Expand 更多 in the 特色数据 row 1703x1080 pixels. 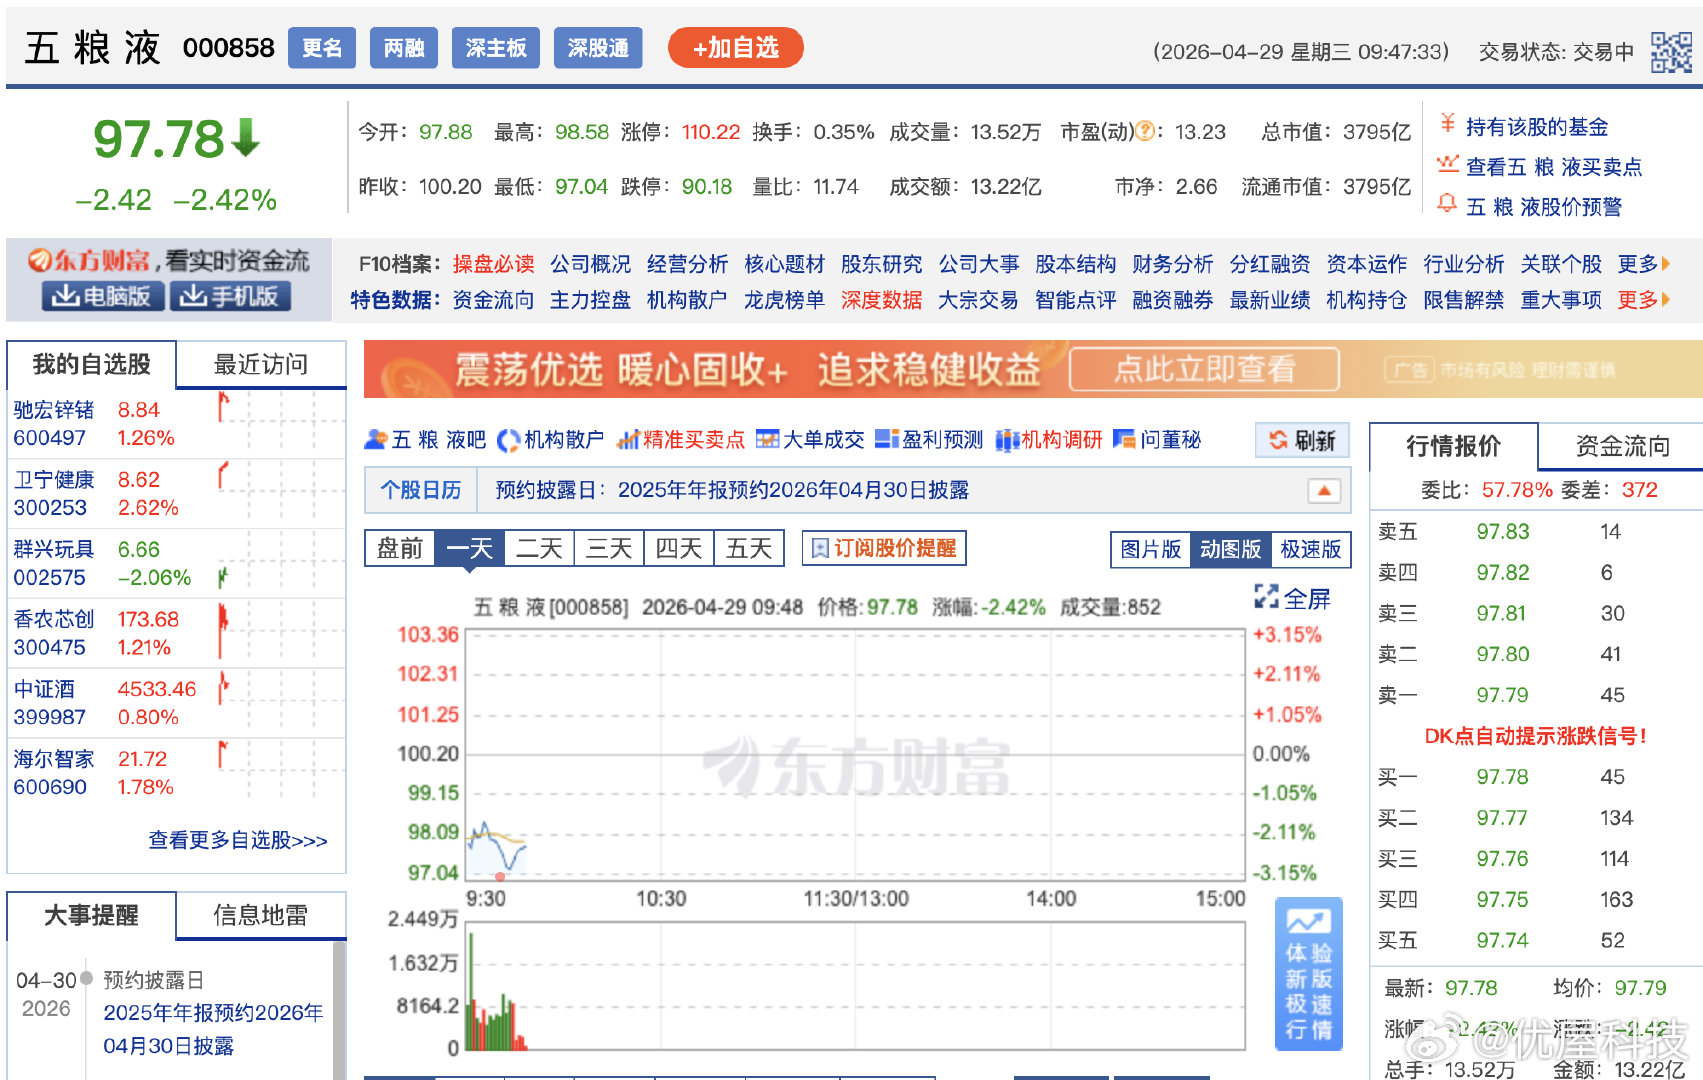[x=1637, y=299]
